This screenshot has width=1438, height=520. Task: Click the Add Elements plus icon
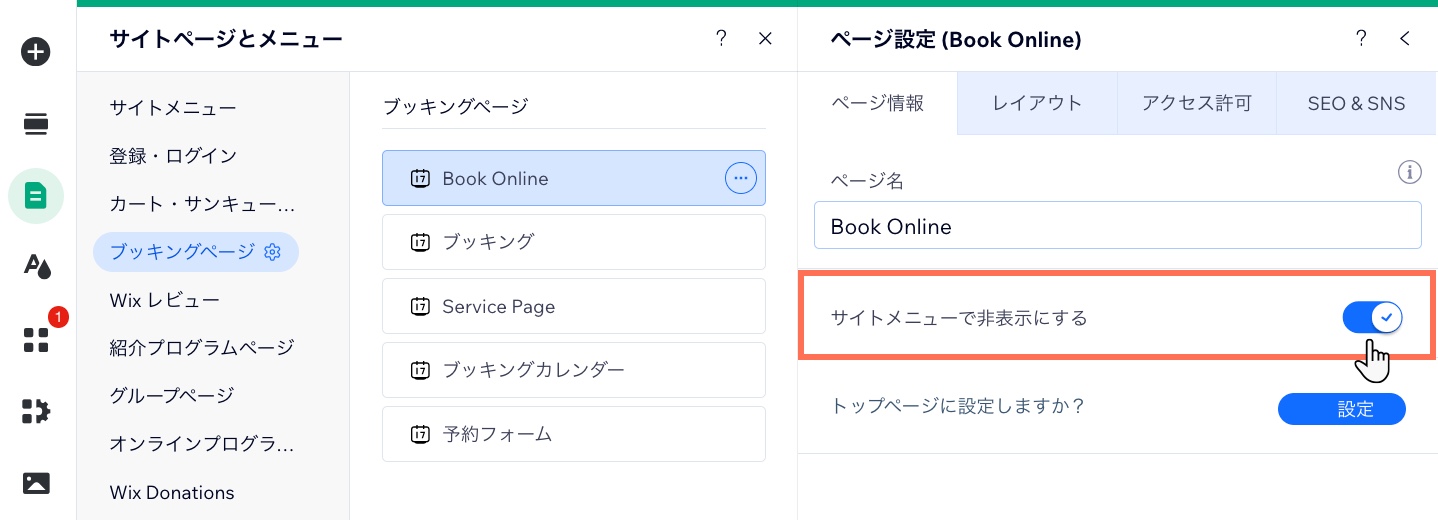(36, 52)
